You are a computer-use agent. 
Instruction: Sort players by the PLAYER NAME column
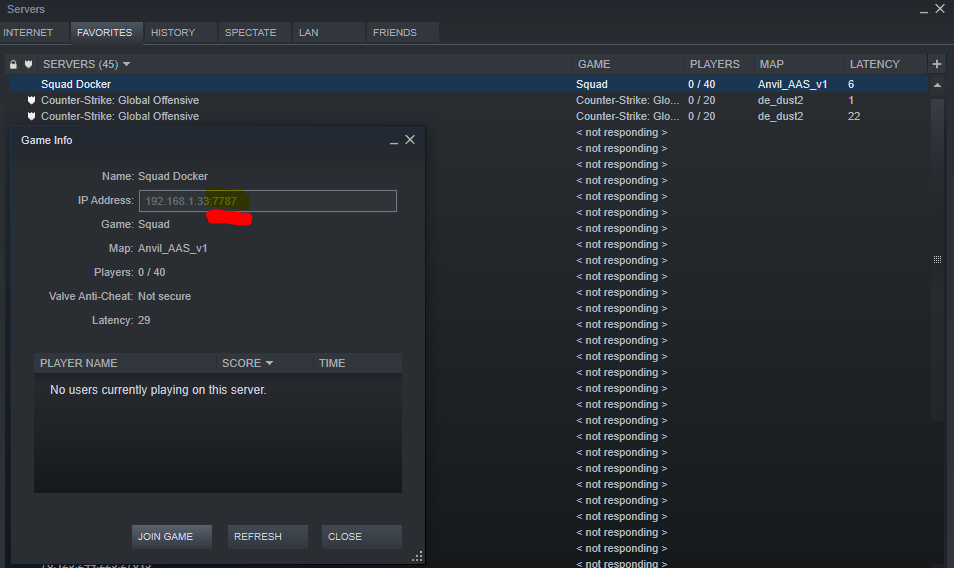(125, 364)
